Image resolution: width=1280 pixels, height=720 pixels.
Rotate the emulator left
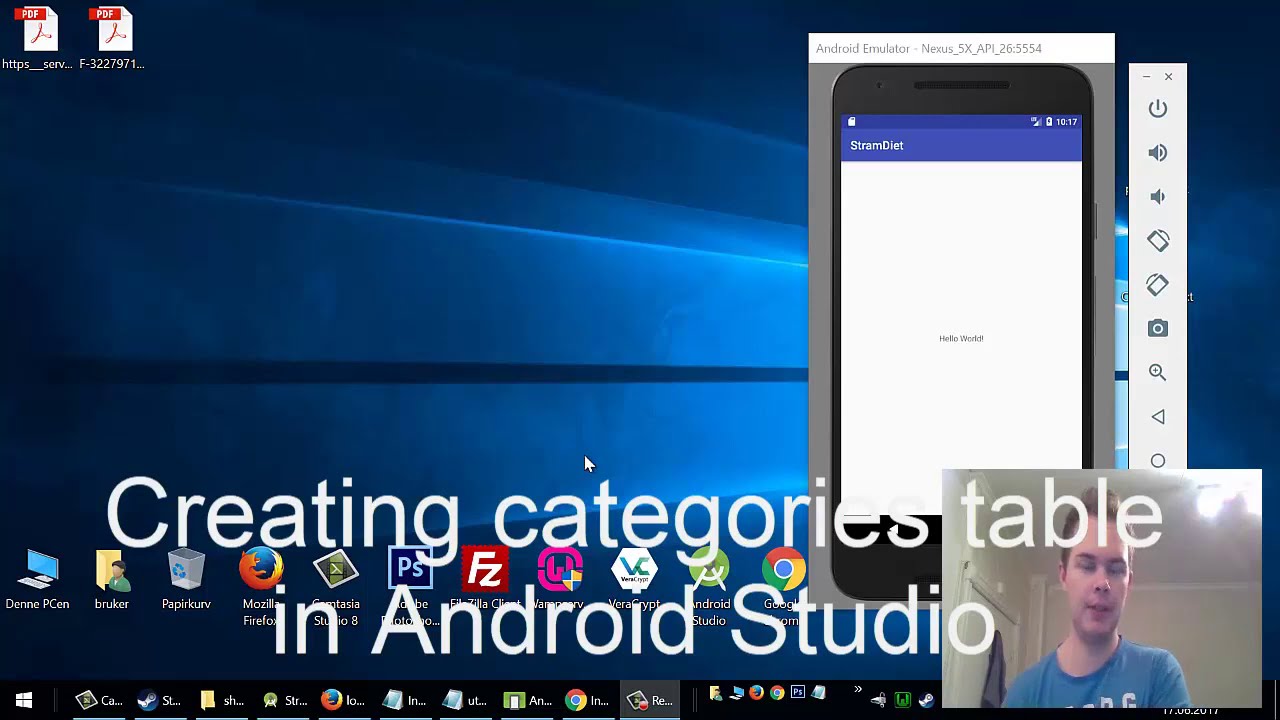(x=1158, y=241)
